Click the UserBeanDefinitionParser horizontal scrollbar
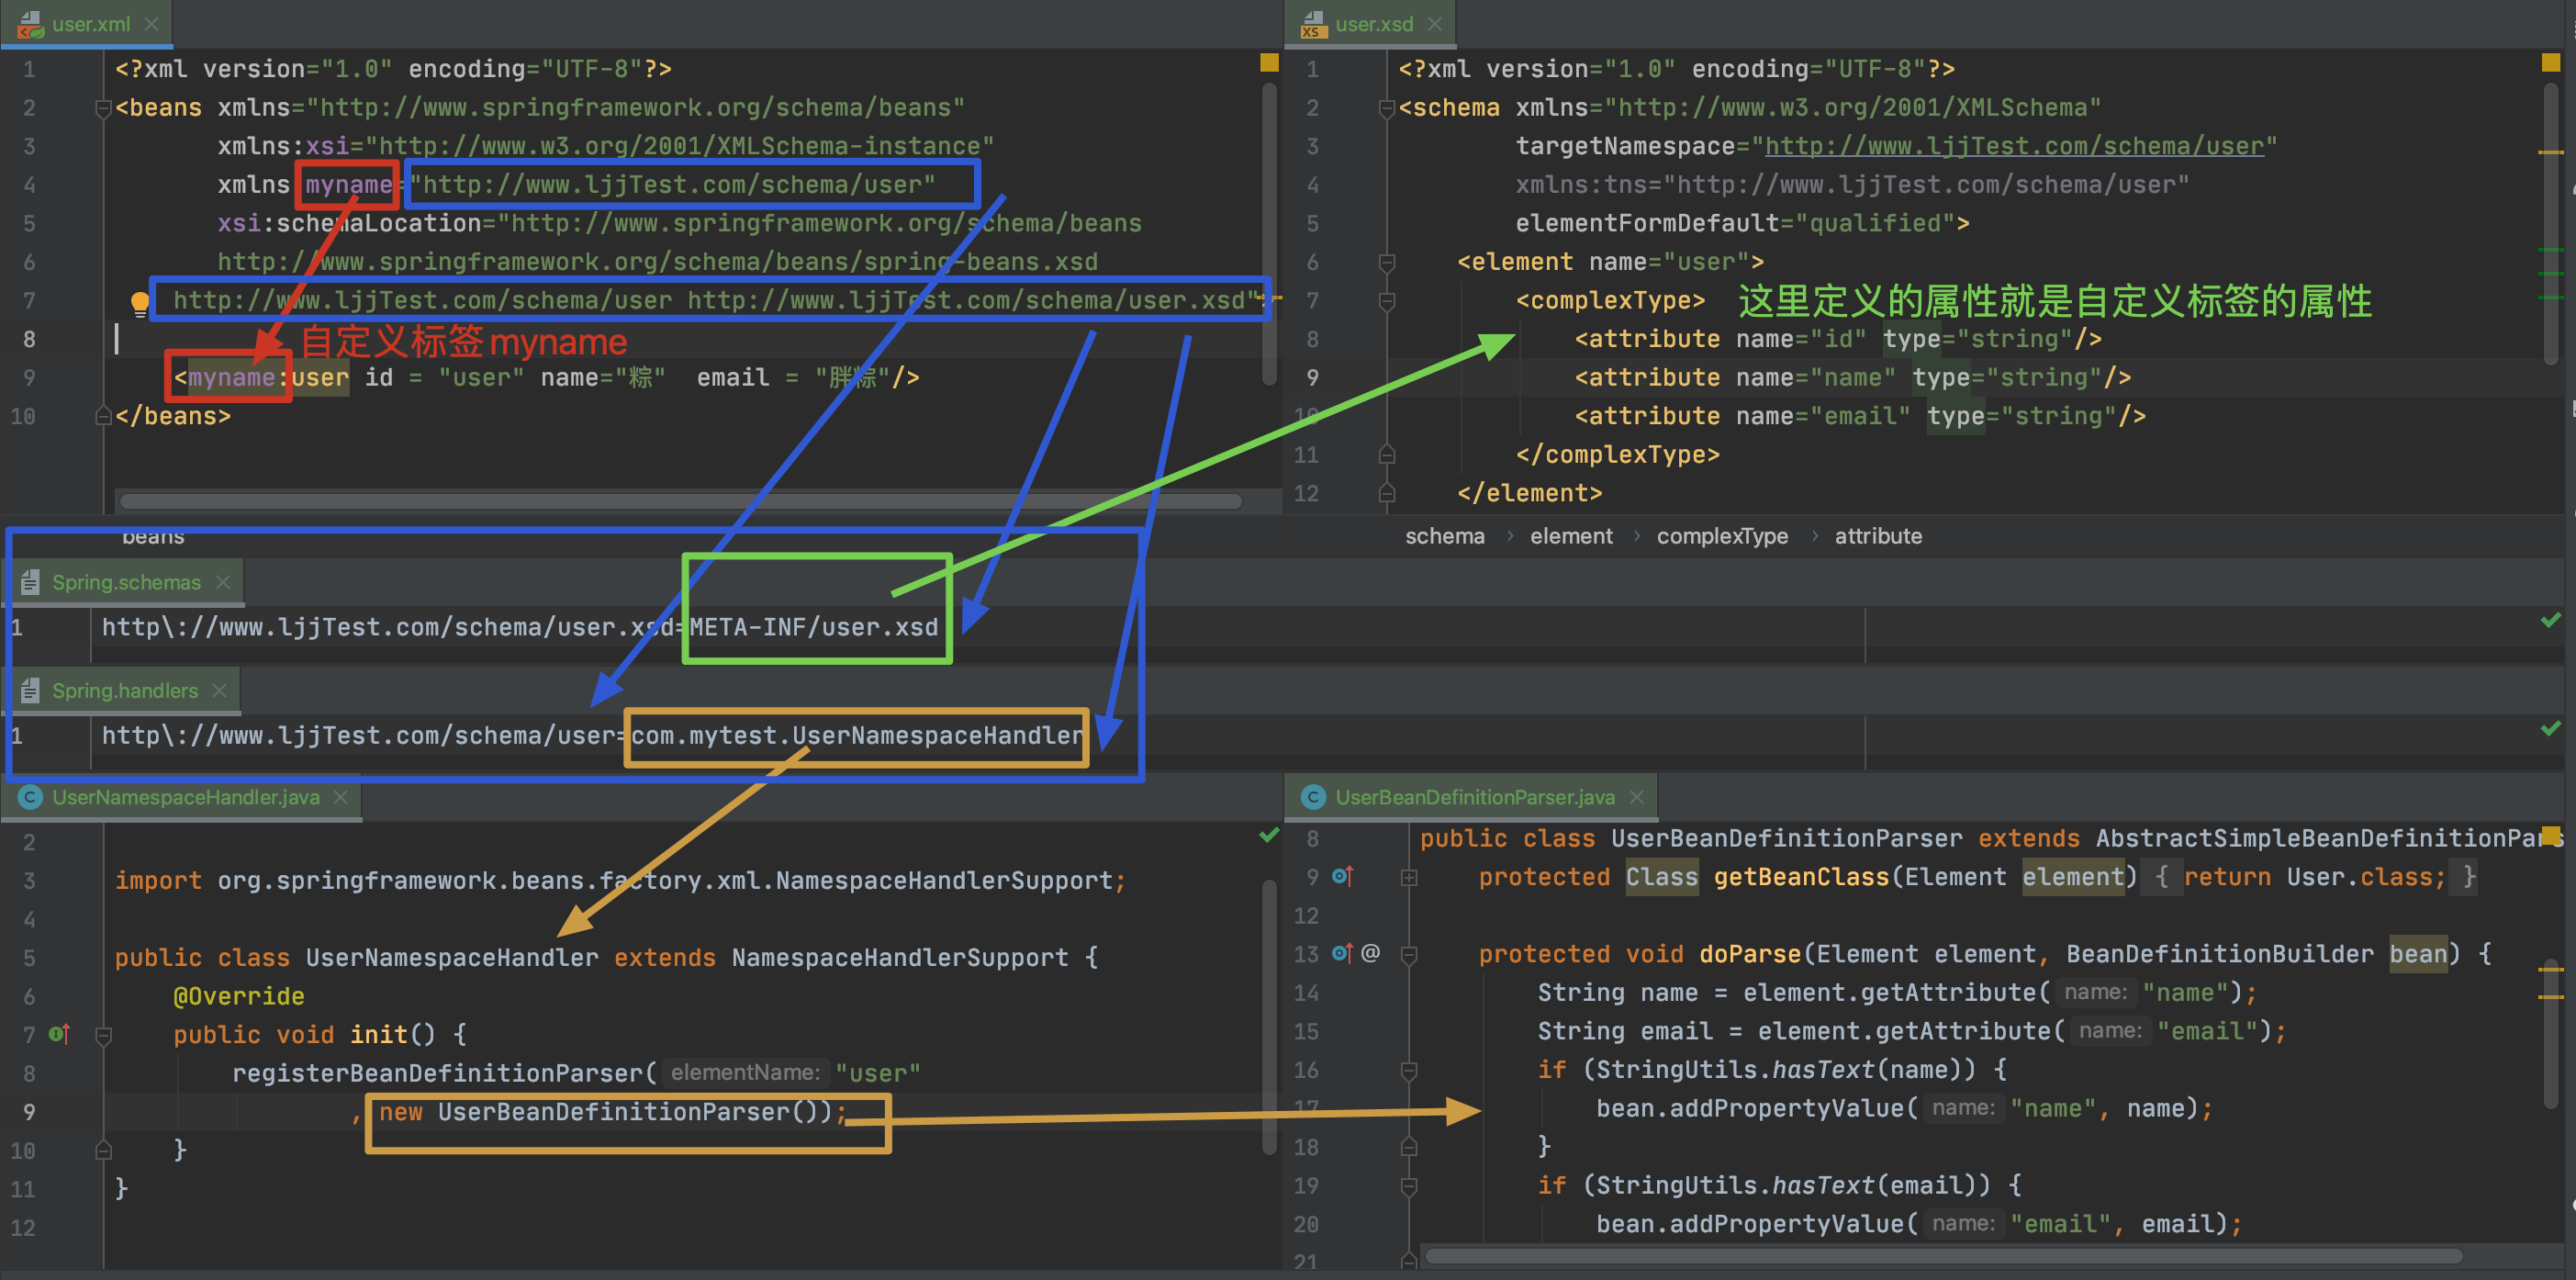 [x=1943, y=1255]
